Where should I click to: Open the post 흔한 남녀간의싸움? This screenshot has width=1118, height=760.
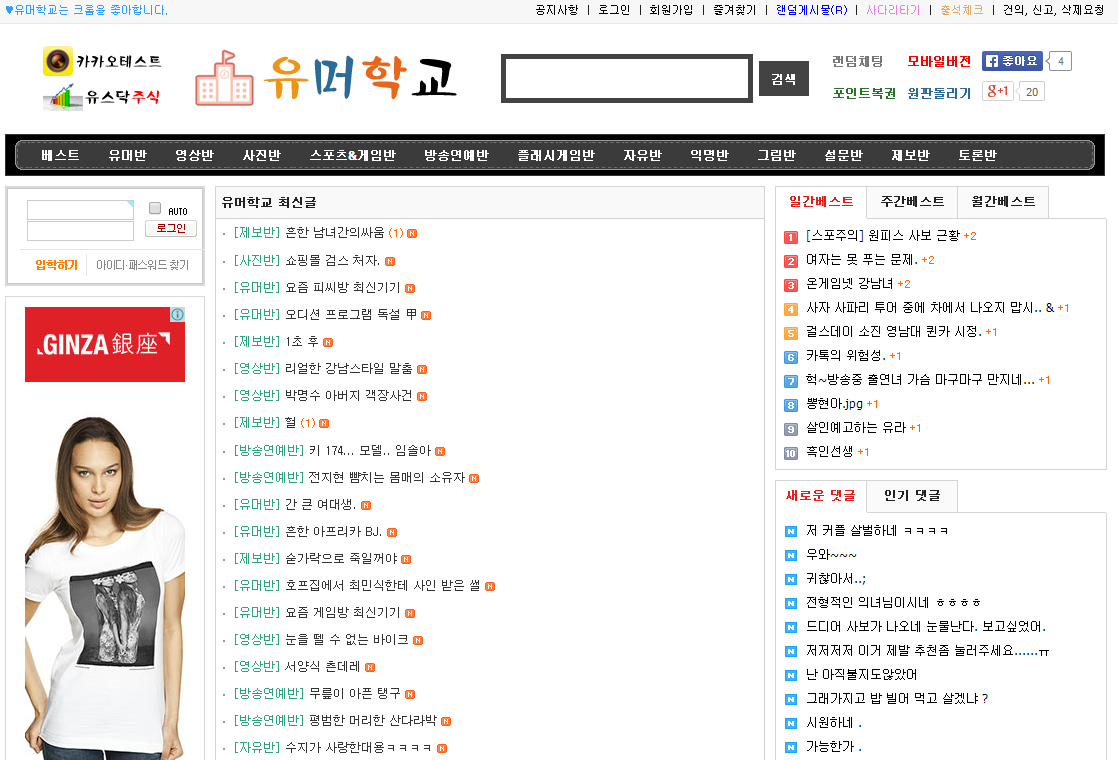[334, 233]
